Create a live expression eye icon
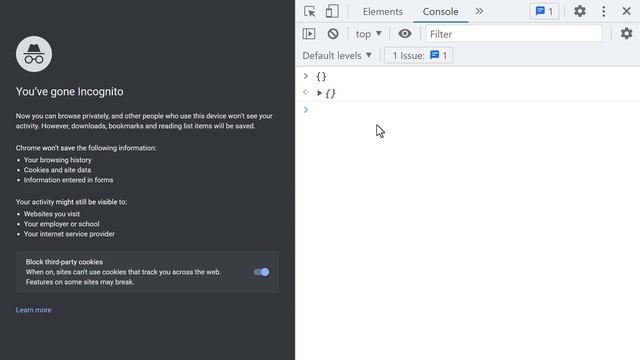Viewport: 640px width, 360px height. point(404,34)
